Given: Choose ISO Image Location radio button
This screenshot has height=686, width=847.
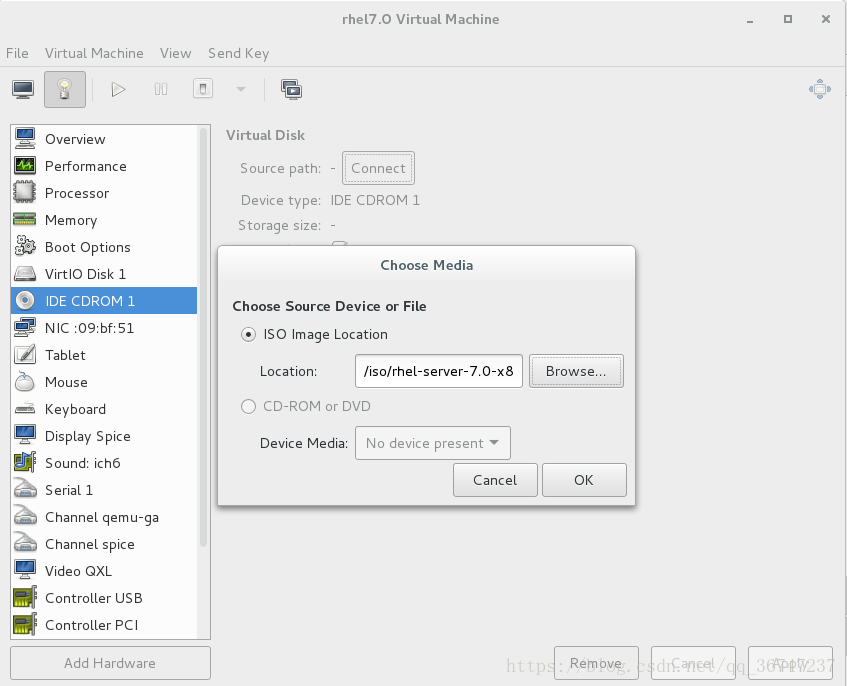Looking at the screenshot, I should coord(248,335).
